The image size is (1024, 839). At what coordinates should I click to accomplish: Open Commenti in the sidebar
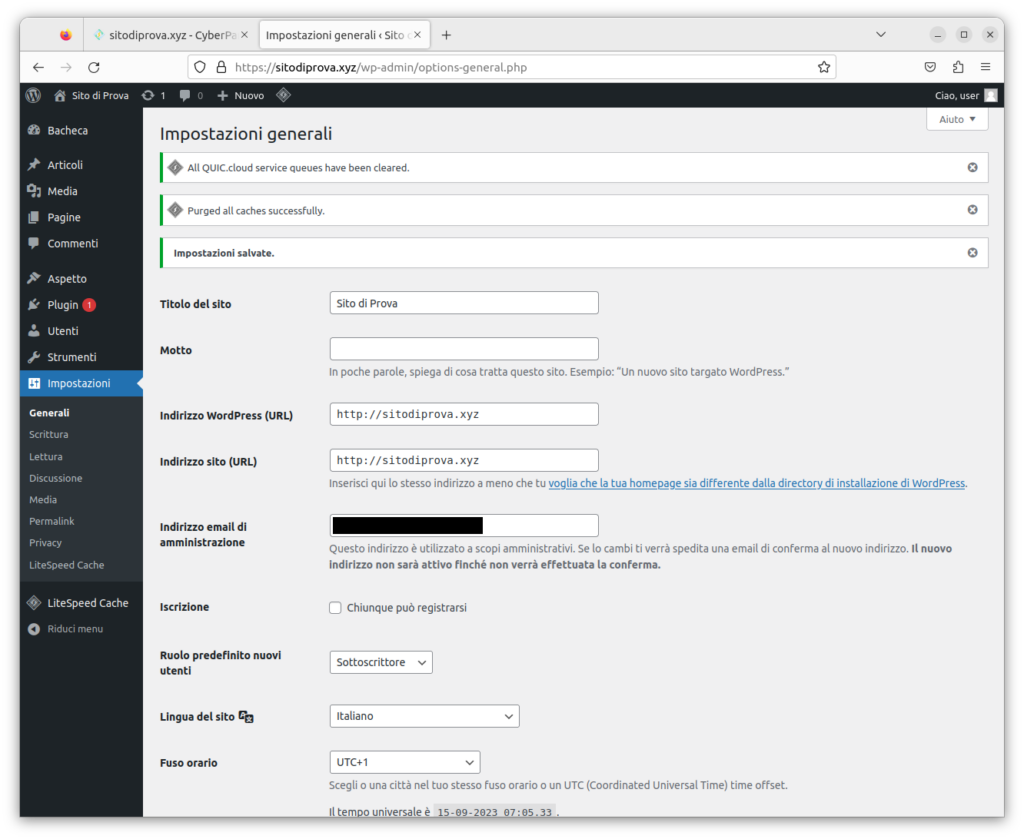click(x=81, y=244)
